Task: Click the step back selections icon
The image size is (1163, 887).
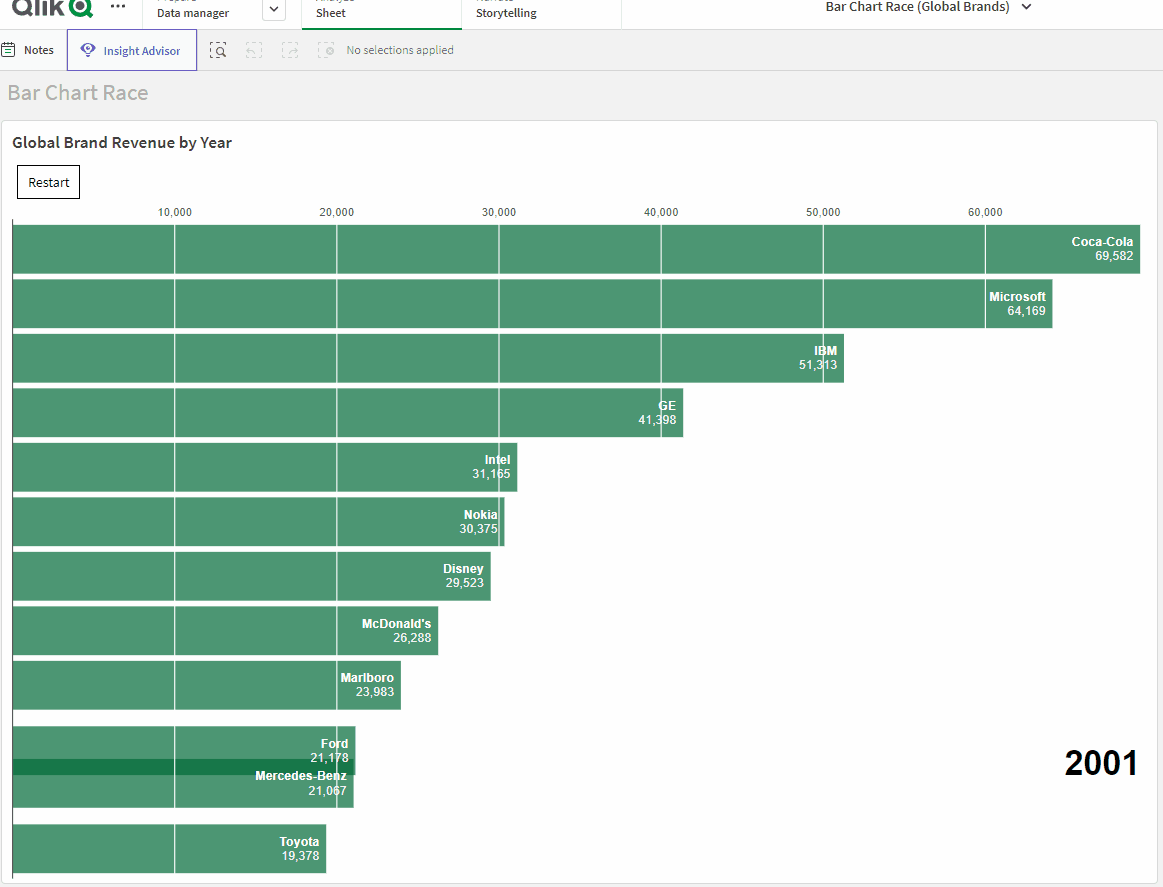Action: 253,49
